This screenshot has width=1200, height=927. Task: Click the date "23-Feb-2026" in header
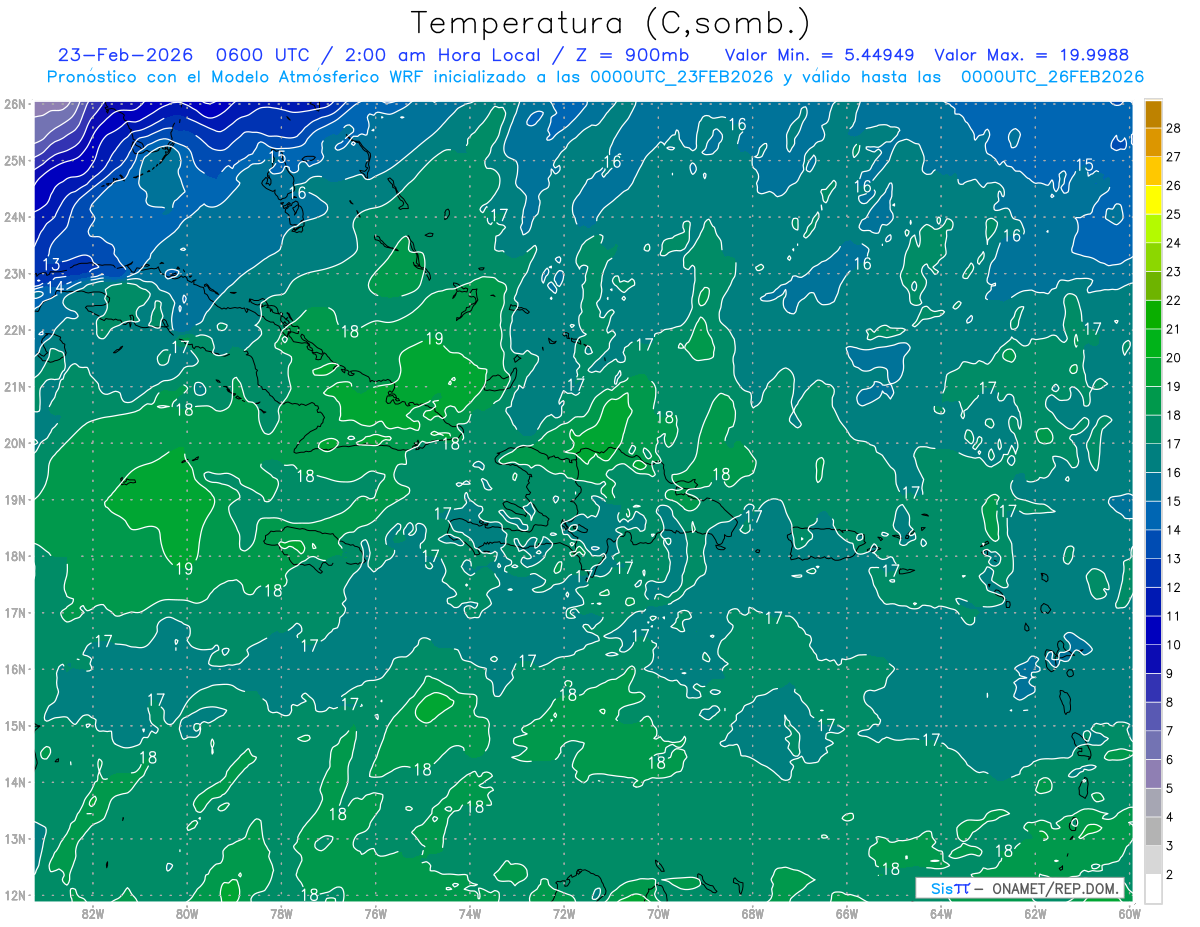click(x=125, y=55)
